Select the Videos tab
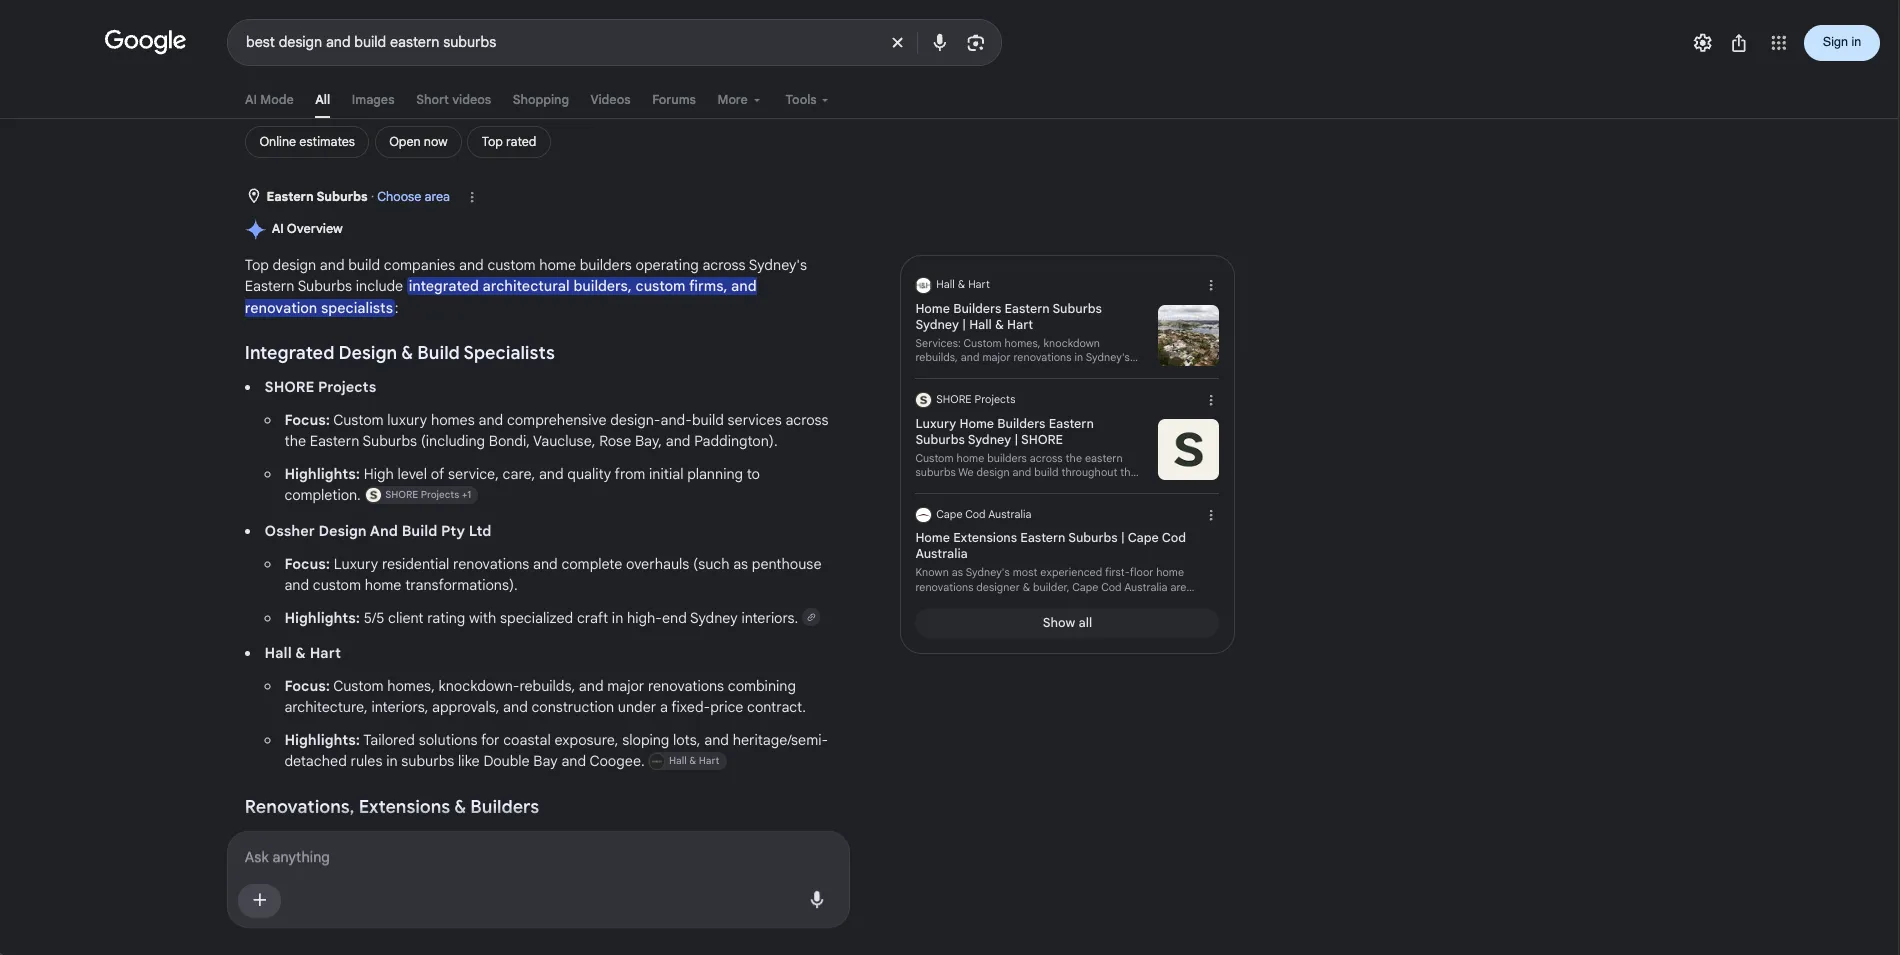 [x=610, y=100]
